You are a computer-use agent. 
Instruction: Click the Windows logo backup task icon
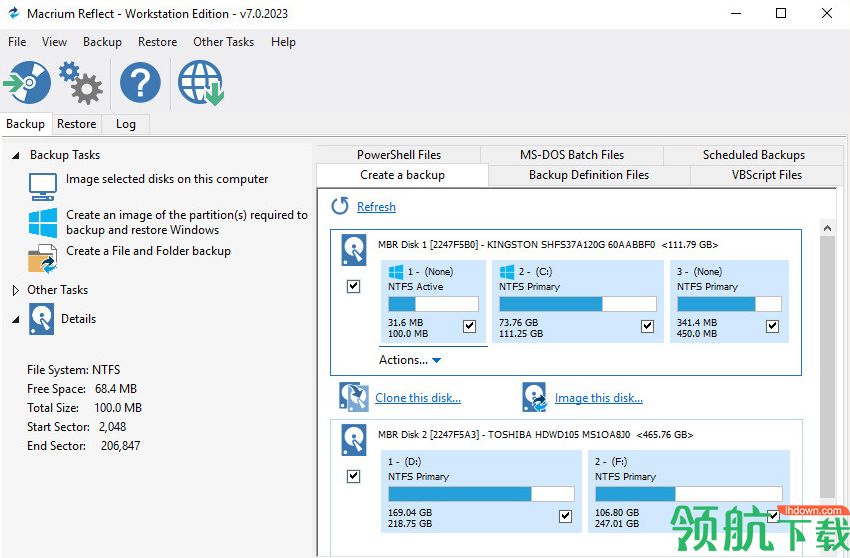coord(43,222)
